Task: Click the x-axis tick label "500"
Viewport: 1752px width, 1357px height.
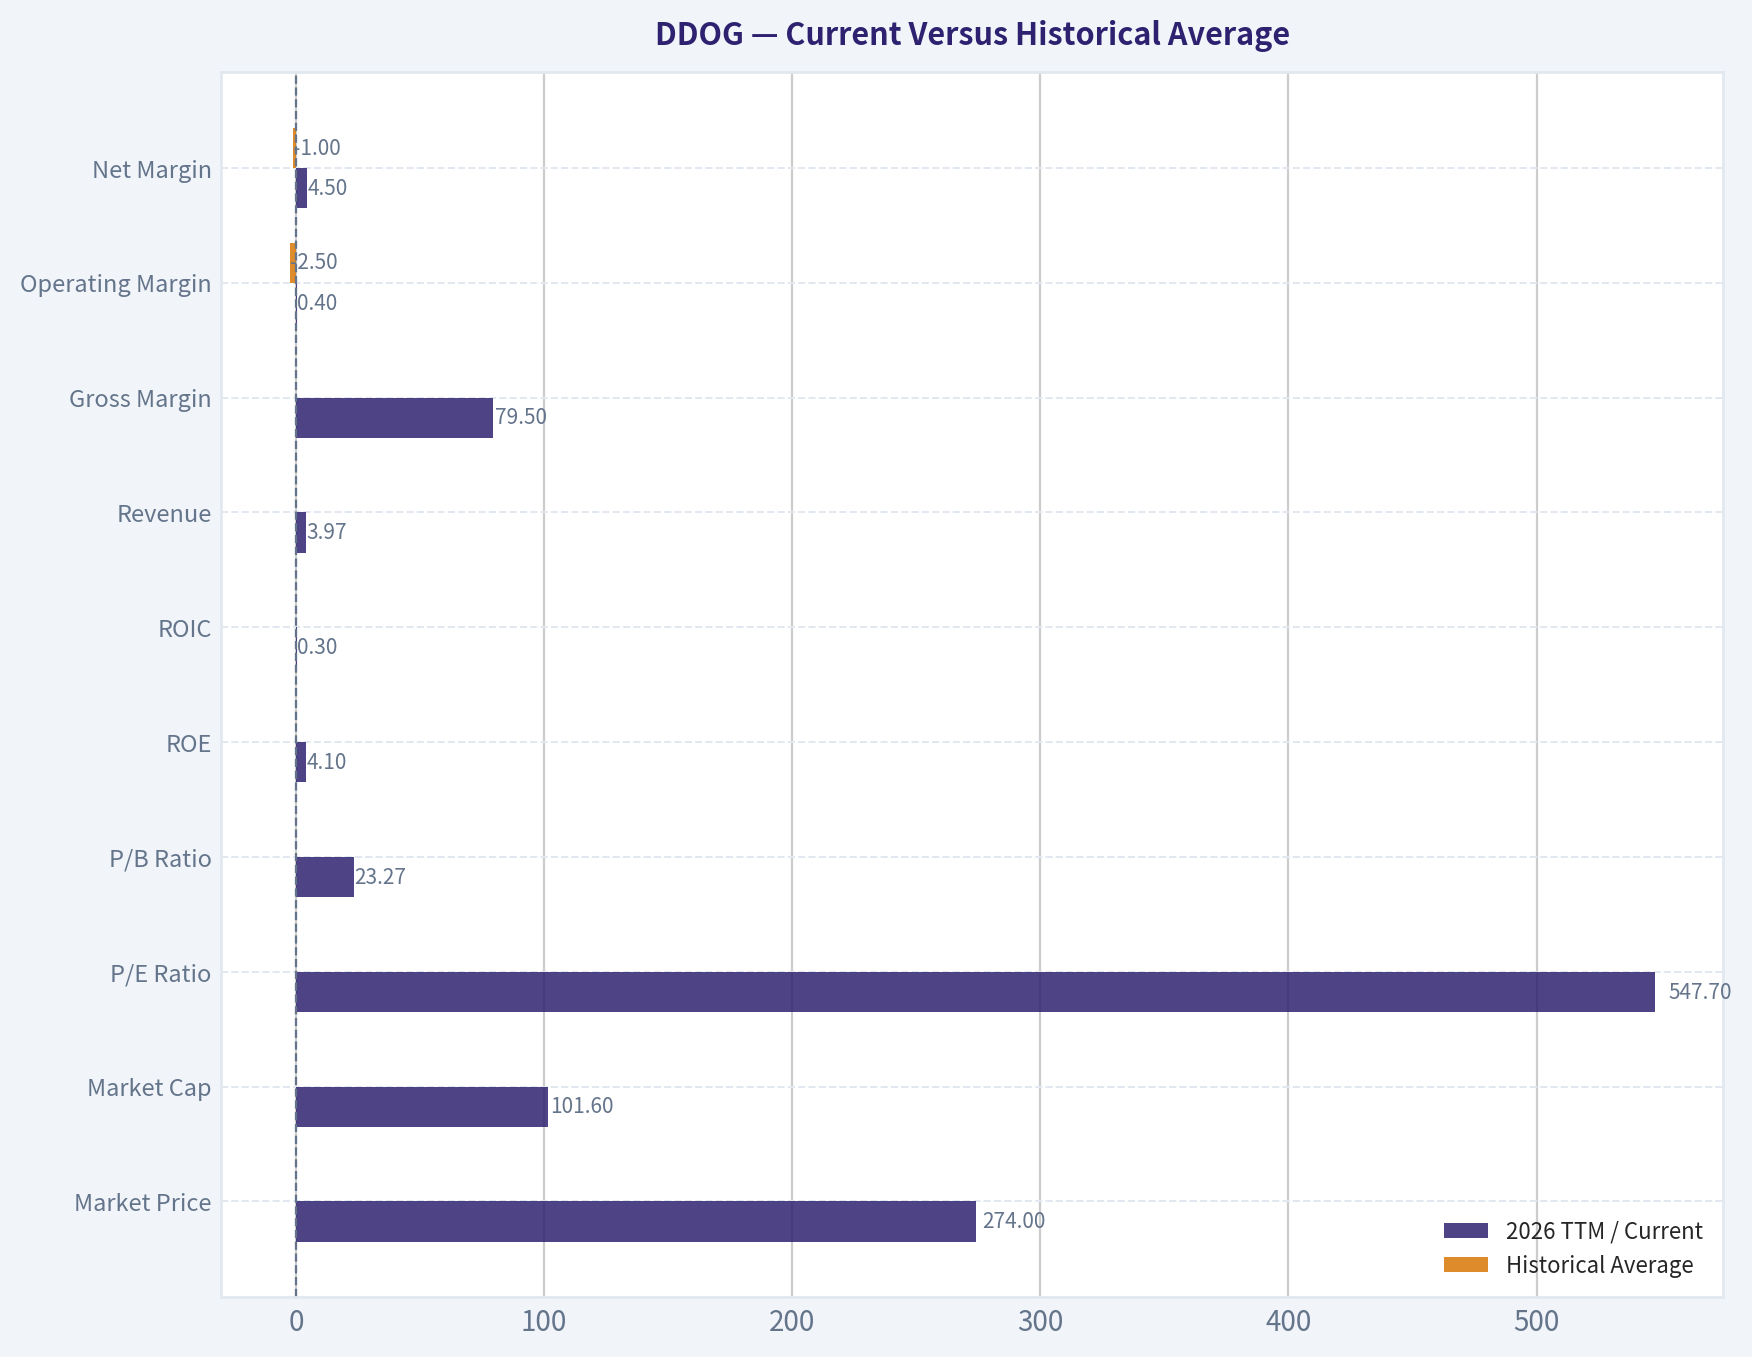Action: (1537, 1322)
